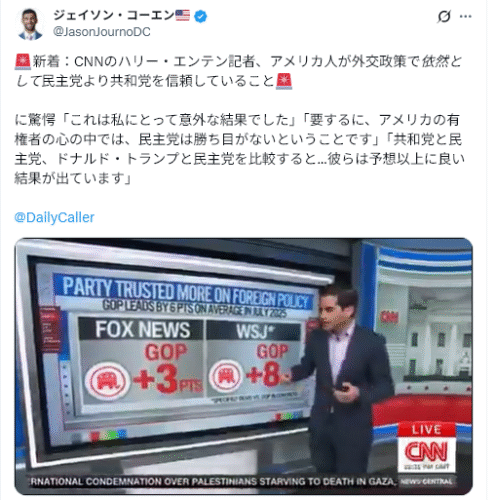Viewport: 495px width, 500px height.
Task: Click the blue verified checkmark badge
Action: [x=200, y=16]
